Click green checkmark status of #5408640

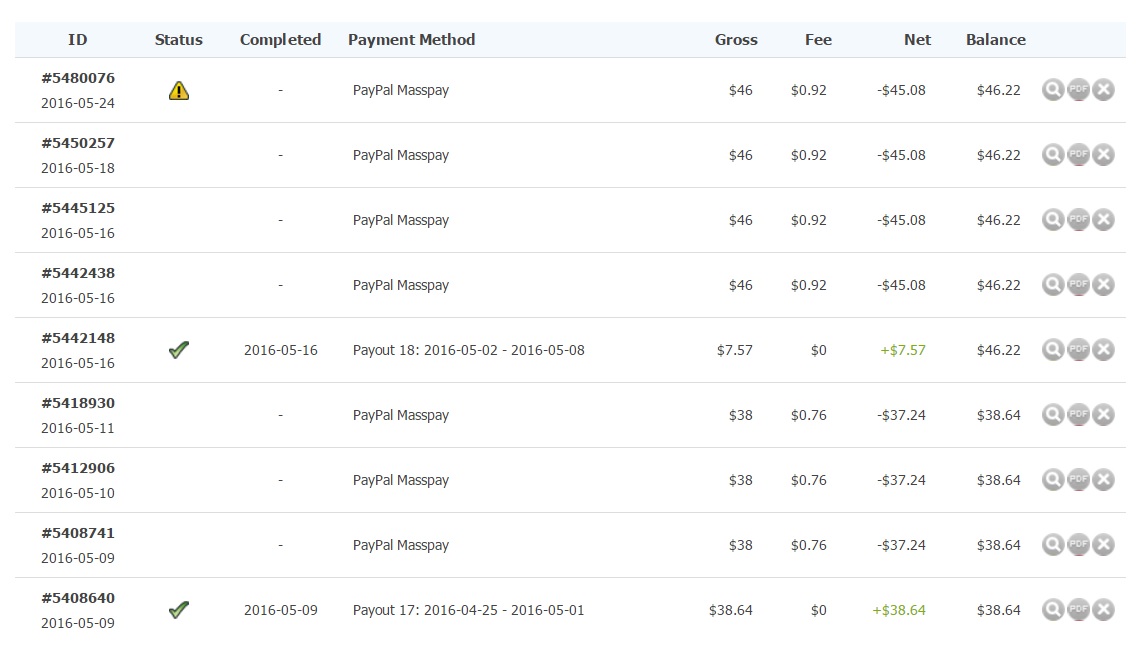(179, 610)
